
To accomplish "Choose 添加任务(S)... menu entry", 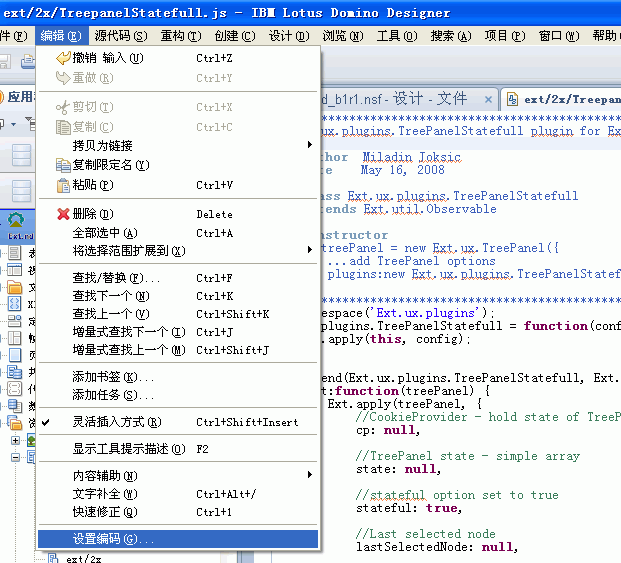I will tap(178, 395).
